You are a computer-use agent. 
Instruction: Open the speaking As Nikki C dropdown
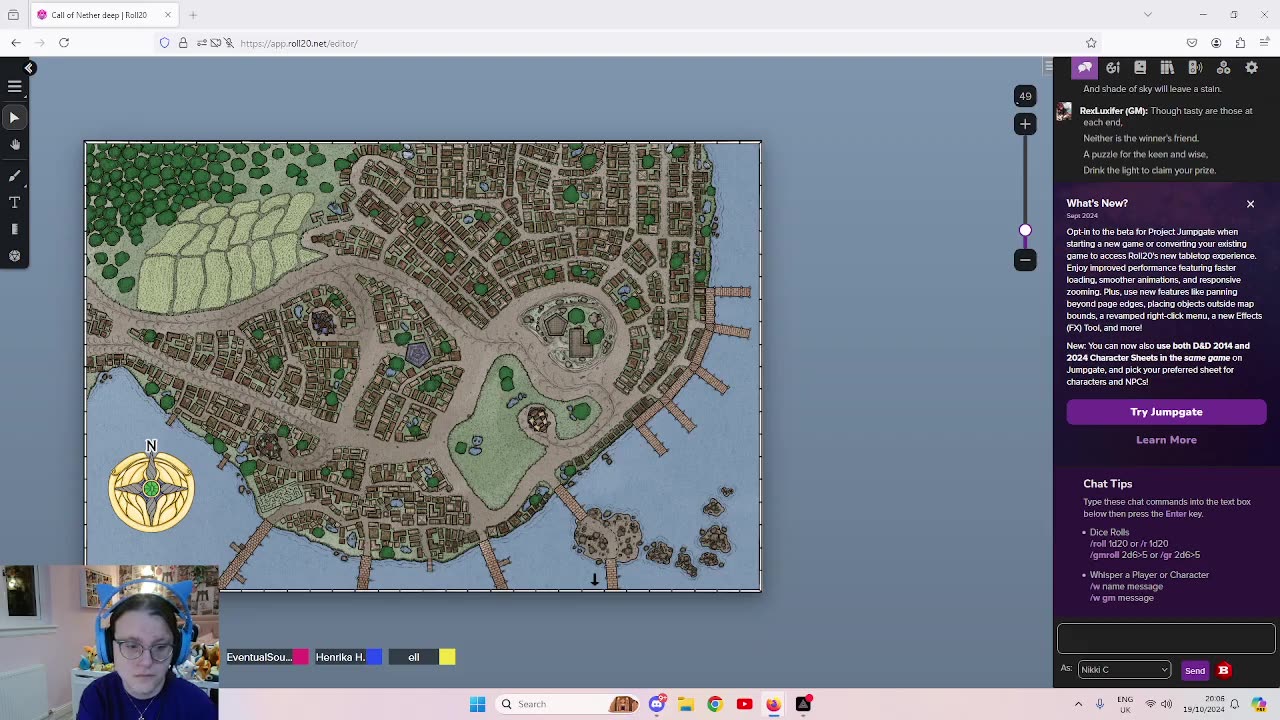[1124, 670]
